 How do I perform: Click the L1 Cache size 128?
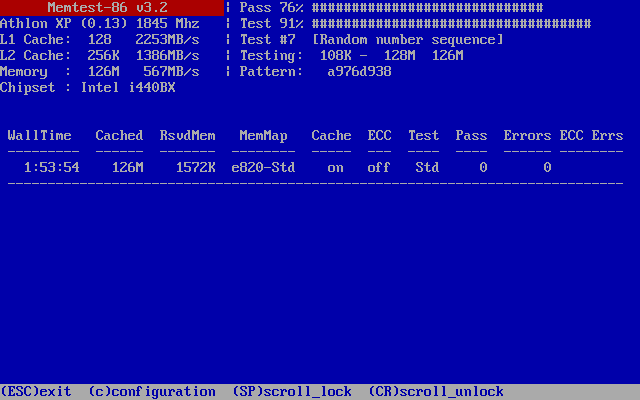pos(100,40)
